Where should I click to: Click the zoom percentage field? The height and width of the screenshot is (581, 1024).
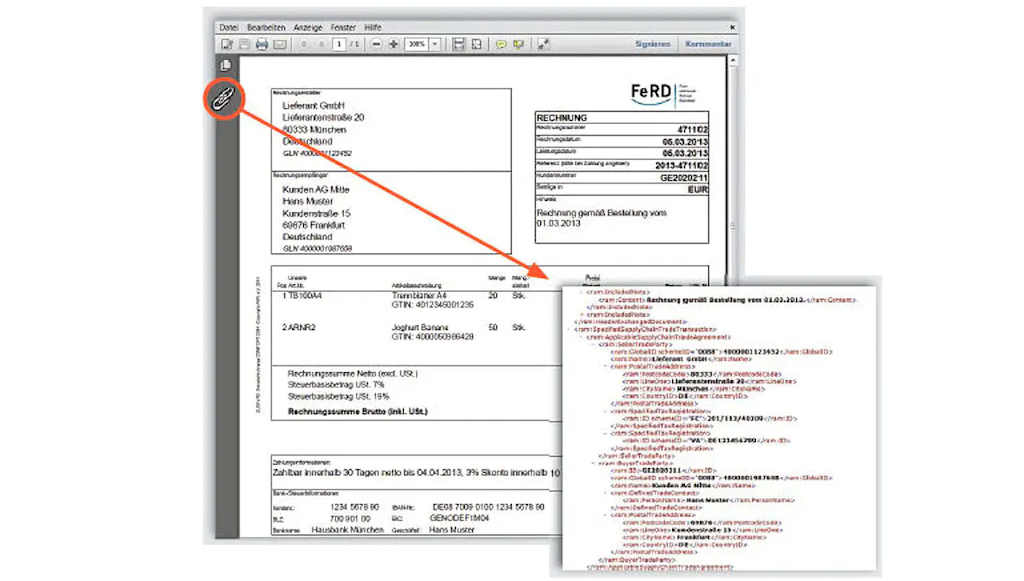pyautogui.click(x=417, y=44)
